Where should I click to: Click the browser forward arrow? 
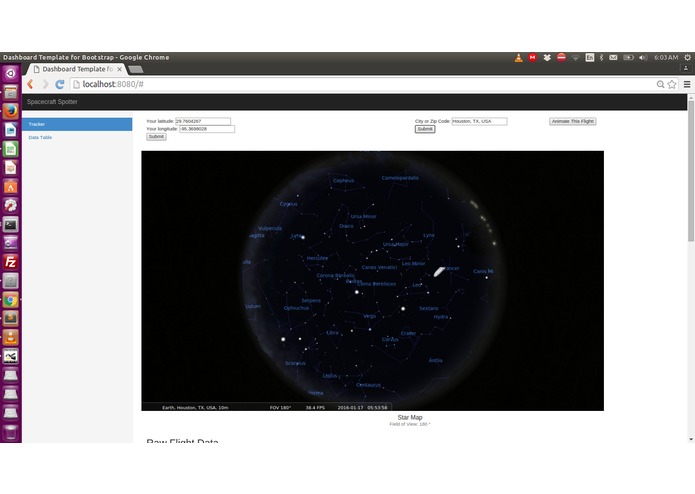45,84
